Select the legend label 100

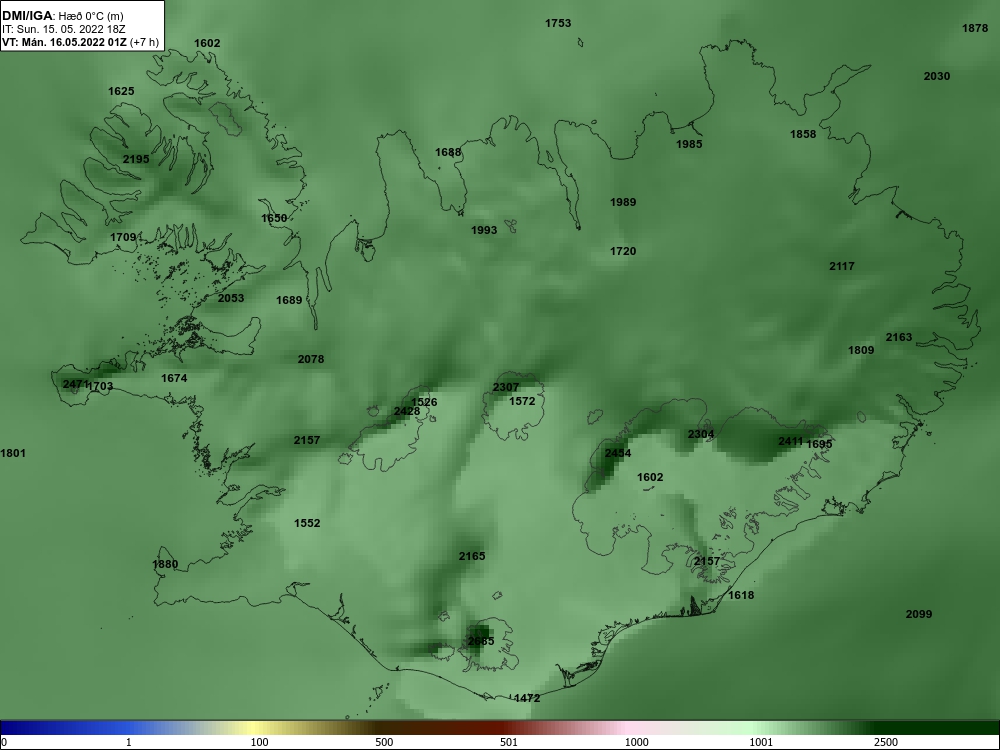259,742
